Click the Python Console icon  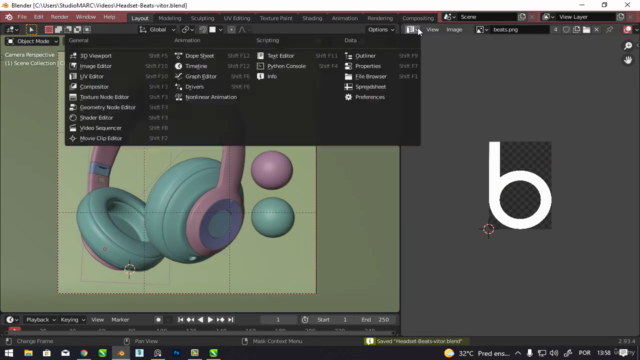260,66
